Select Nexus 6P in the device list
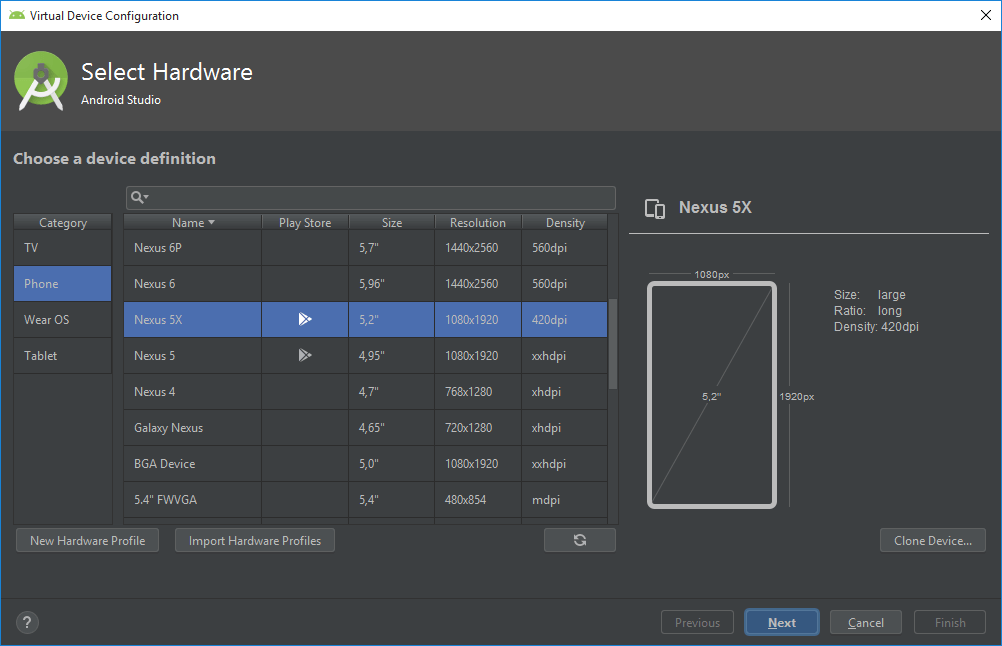The image size is (1002, 646). point(191,247)
